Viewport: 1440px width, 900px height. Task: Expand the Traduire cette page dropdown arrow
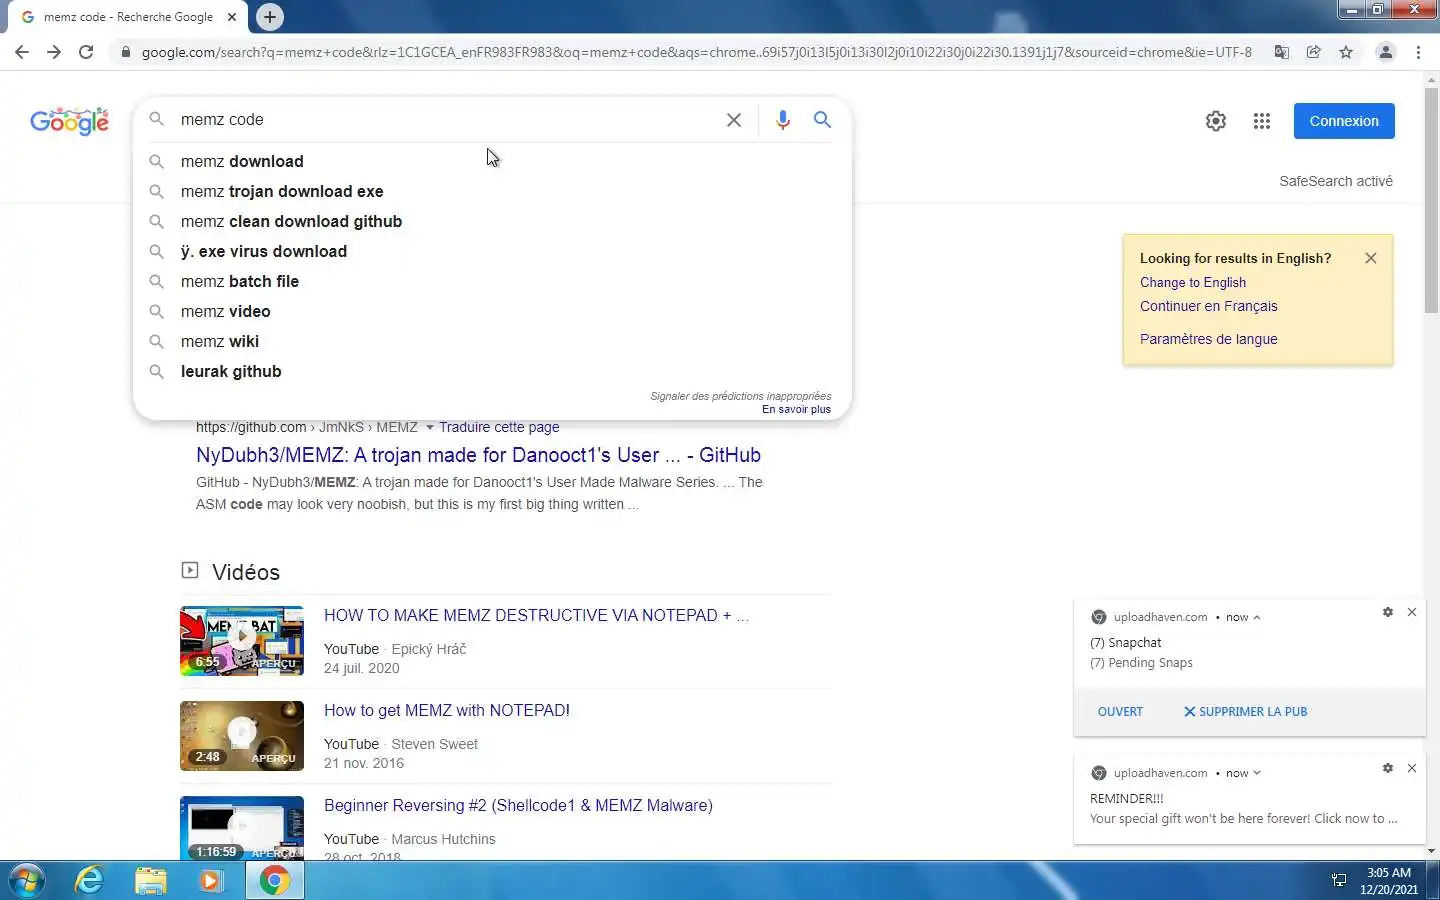click(430, 428)
